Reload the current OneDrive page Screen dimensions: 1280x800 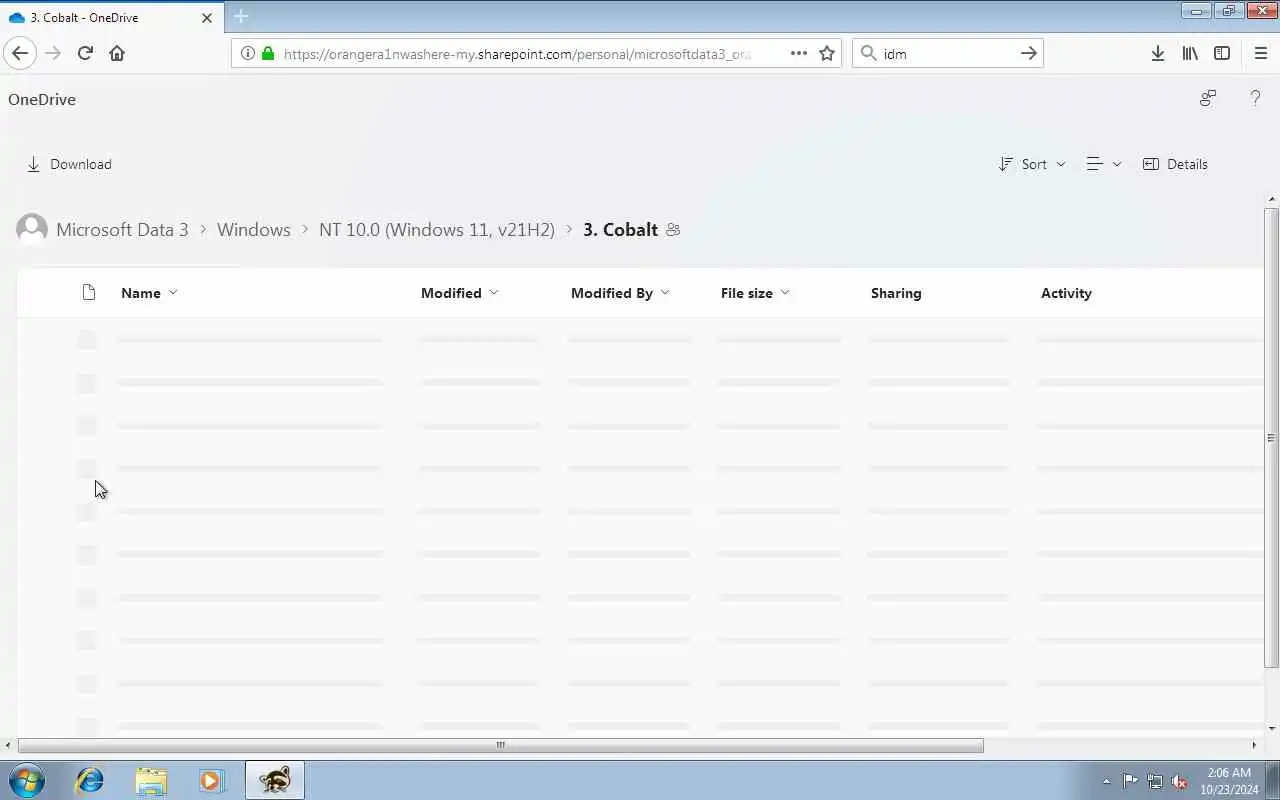coord(85,53)
